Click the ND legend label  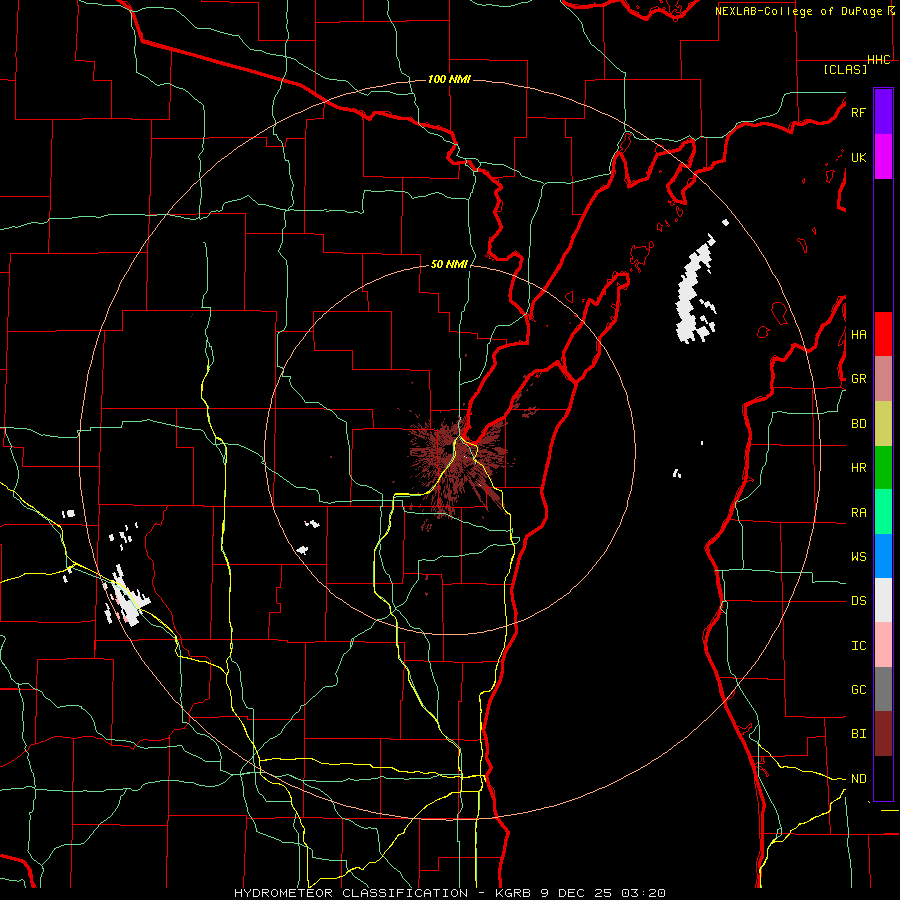click(858, 779)
